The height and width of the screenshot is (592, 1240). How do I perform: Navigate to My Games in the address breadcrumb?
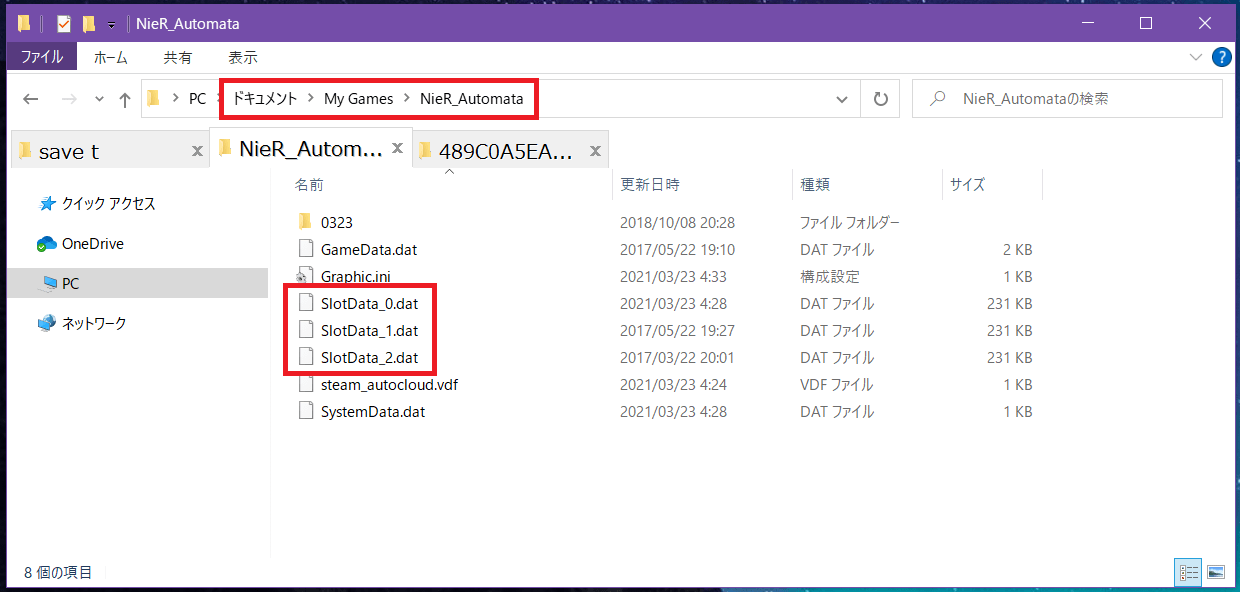coord(359,99)
